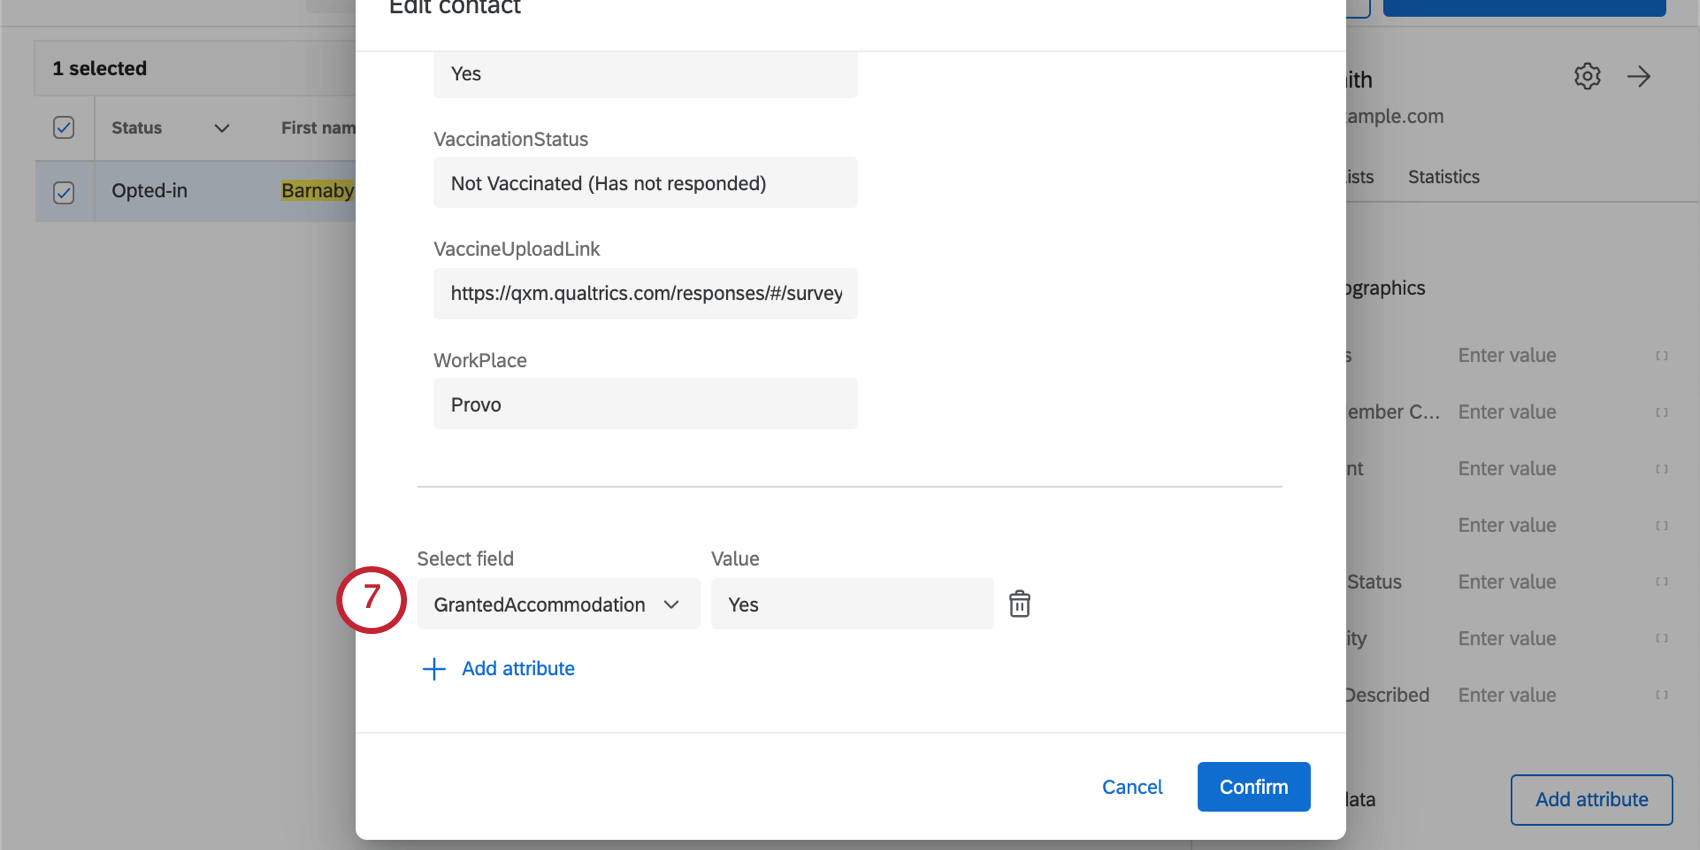The width and height of the screenshot is (1700, 850).
Task: Toggle the select-all checkbox in table header
Action: (64, 128)
